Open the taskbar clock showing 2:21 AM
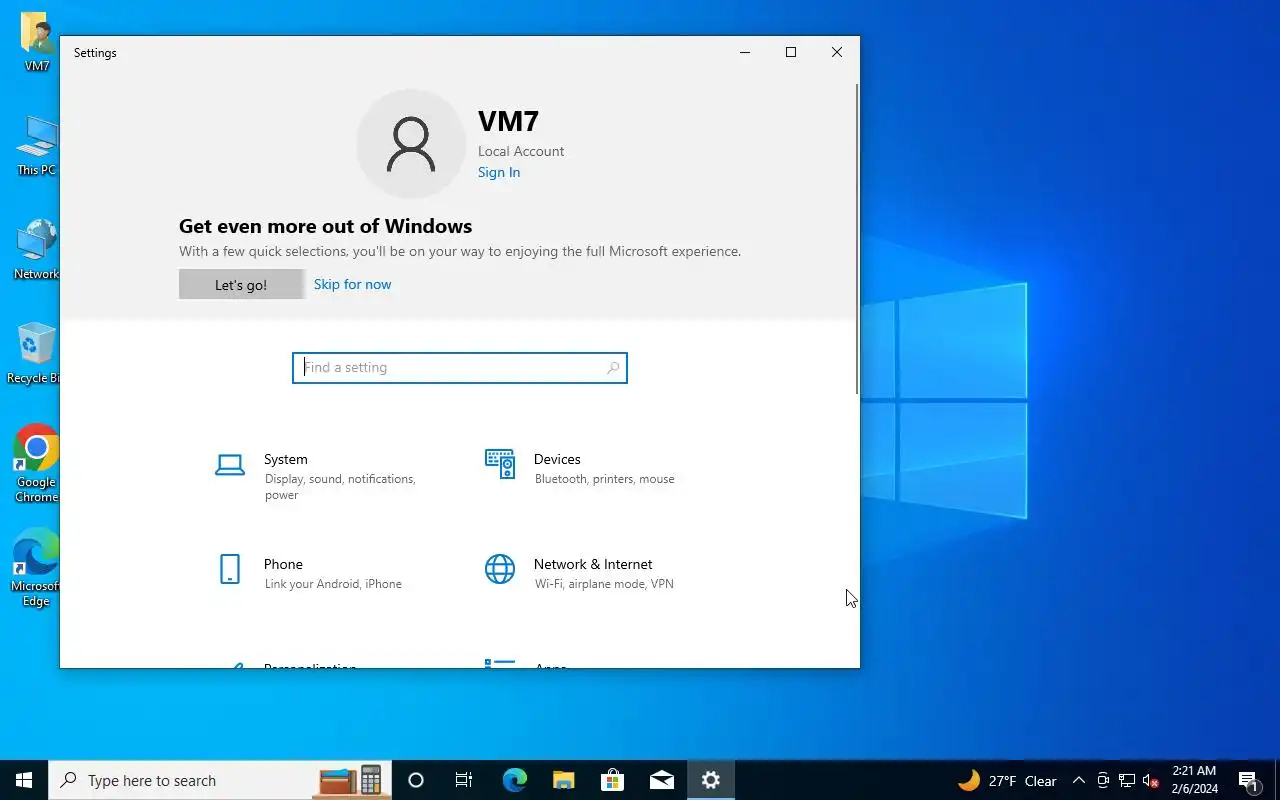 (1194, 780)
